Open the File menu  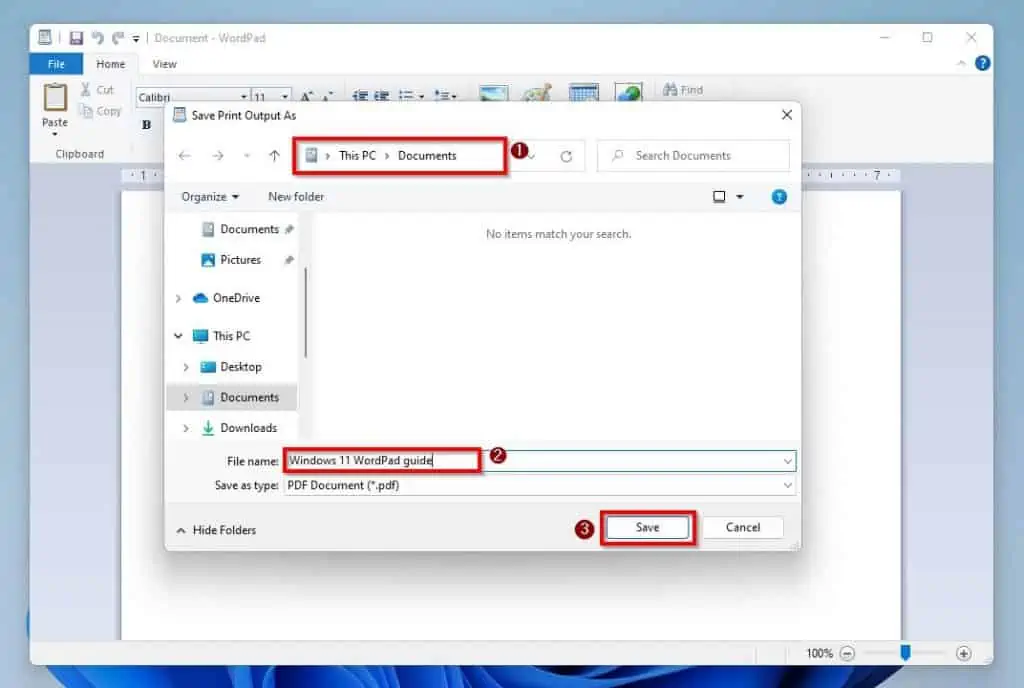click(x=55, y=63)
